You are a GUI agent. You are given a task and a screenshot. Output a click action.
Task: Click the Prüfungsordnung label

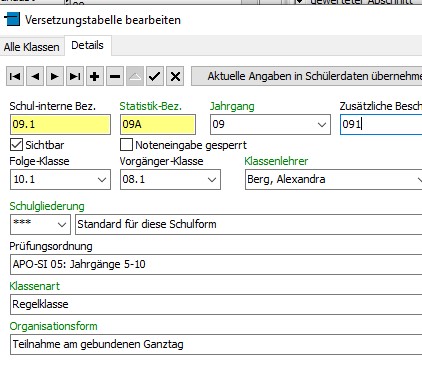51,246
